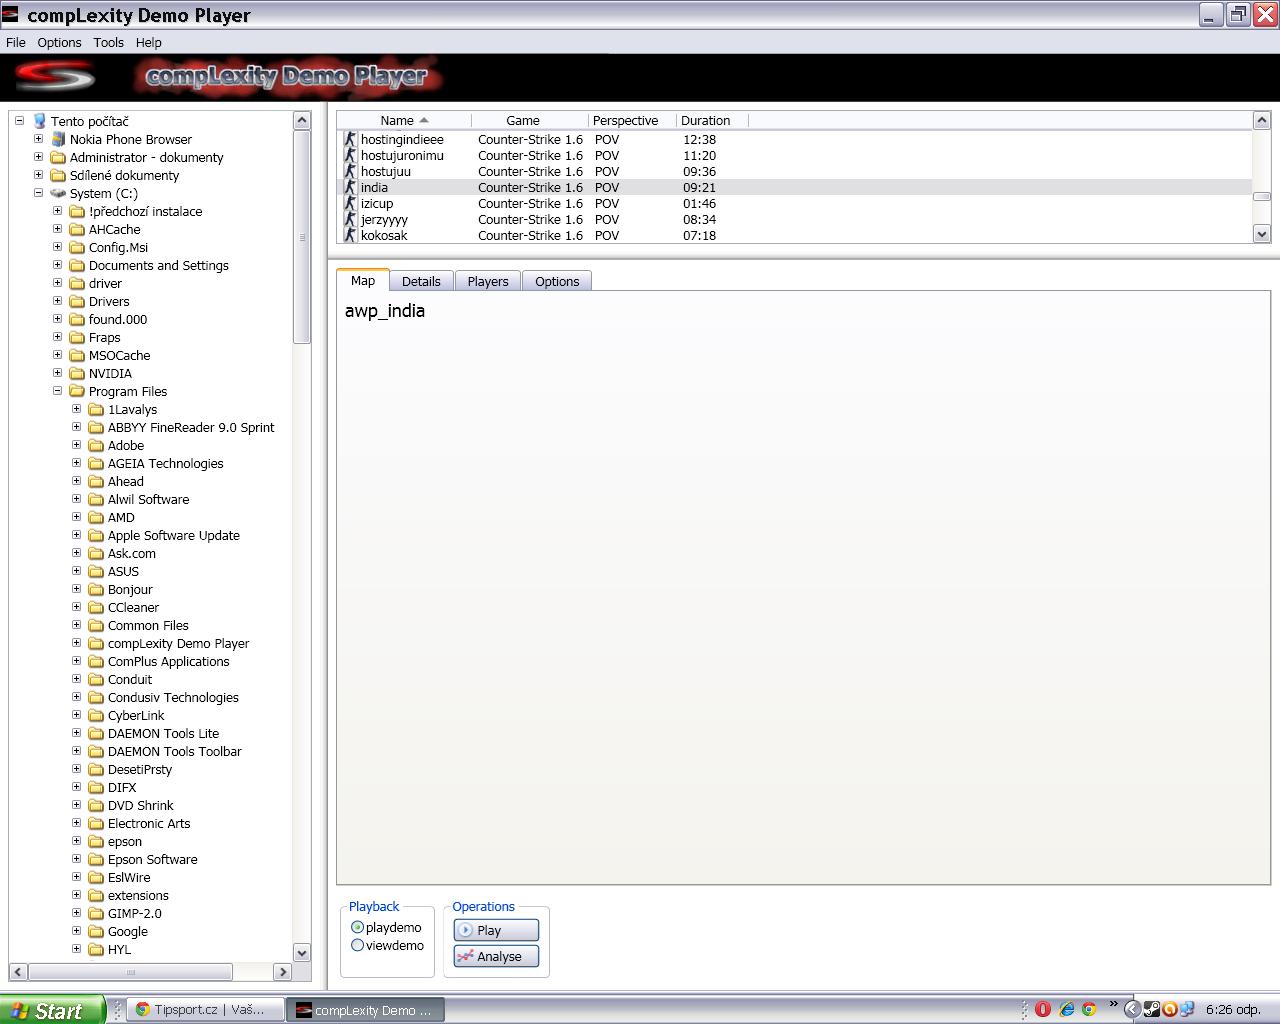This screenshot has height=1024, width=1280.
Task: Click the Electronic Arts folder icon
Action: click(96, 823)
